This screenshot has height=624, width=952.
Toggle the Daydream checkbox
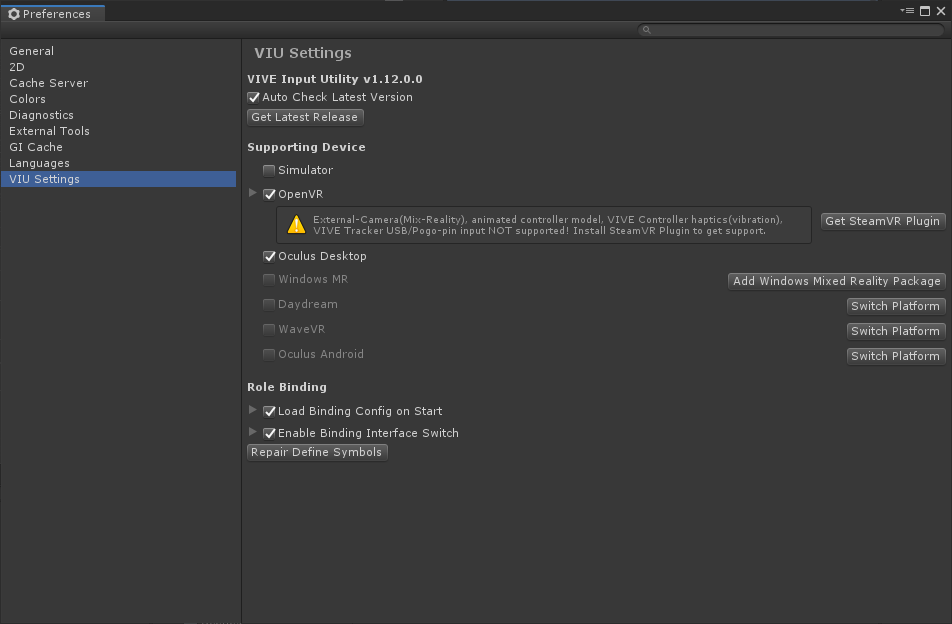[x=269, y=304]
